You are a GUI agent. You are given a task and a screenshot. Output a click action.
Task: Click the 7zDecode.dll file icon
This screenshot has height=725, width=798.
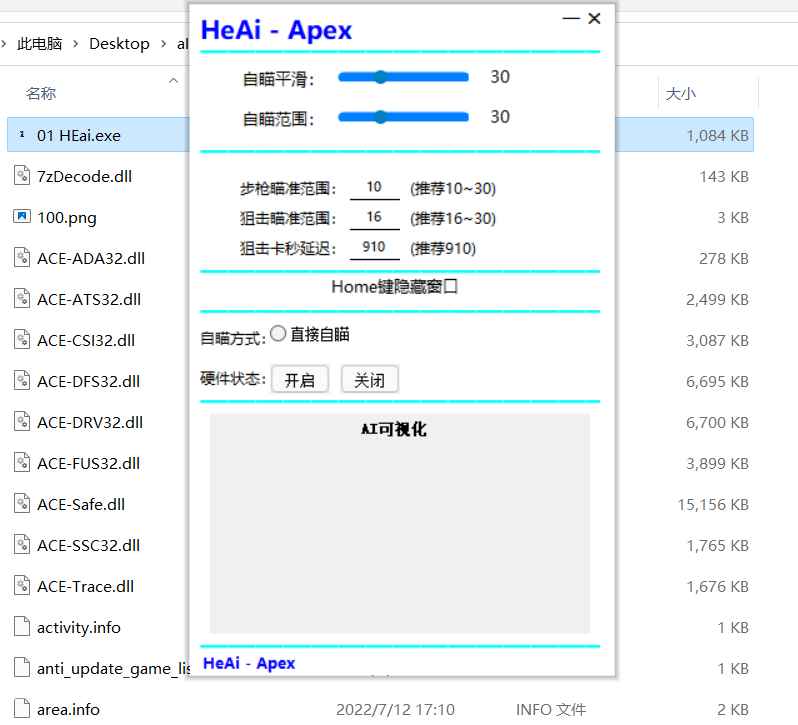tap(21, 176)
